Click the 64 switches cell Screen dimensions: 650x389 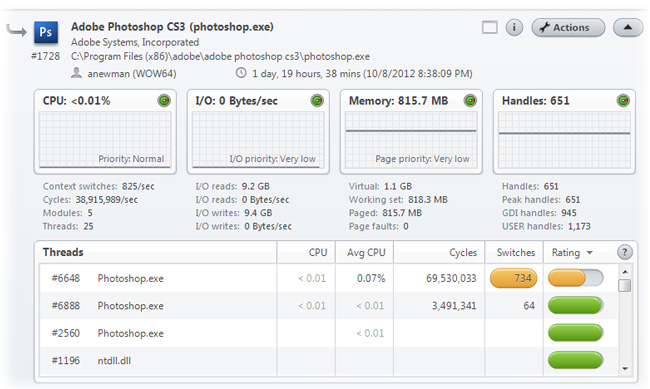(529, 306)
